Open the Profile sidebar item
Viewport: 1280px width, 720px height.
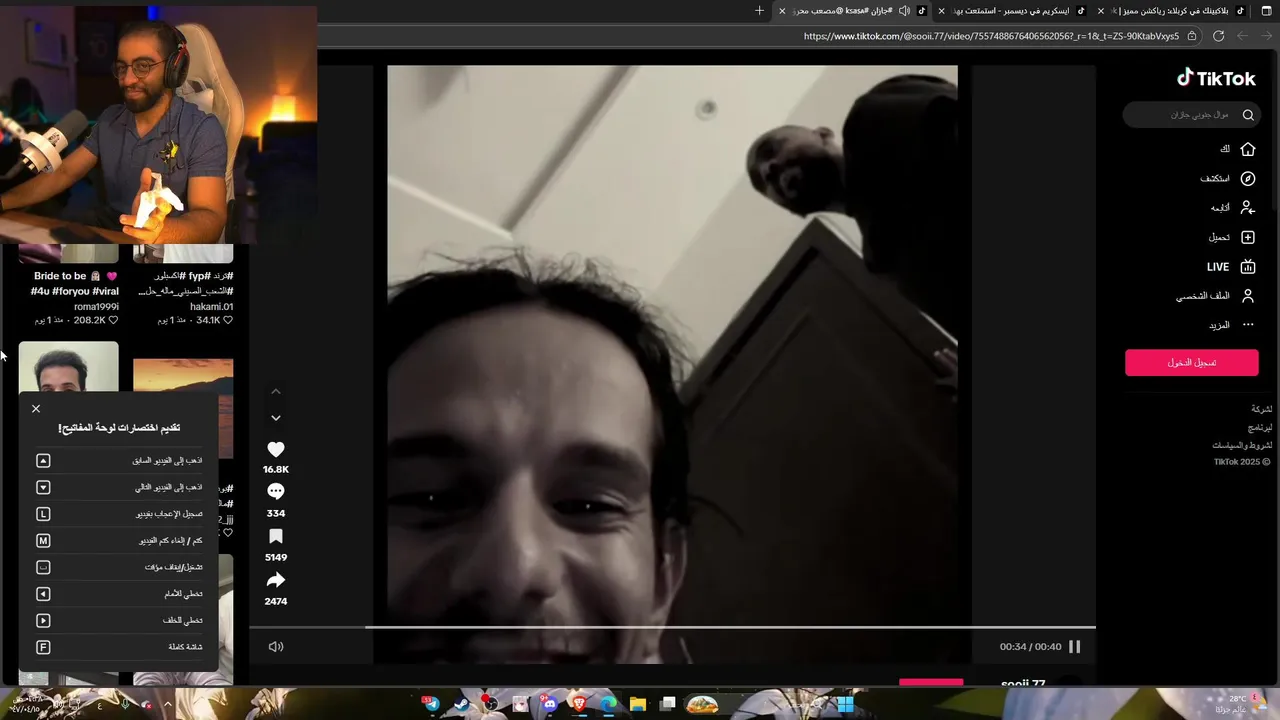click(x=1215, y=296)
